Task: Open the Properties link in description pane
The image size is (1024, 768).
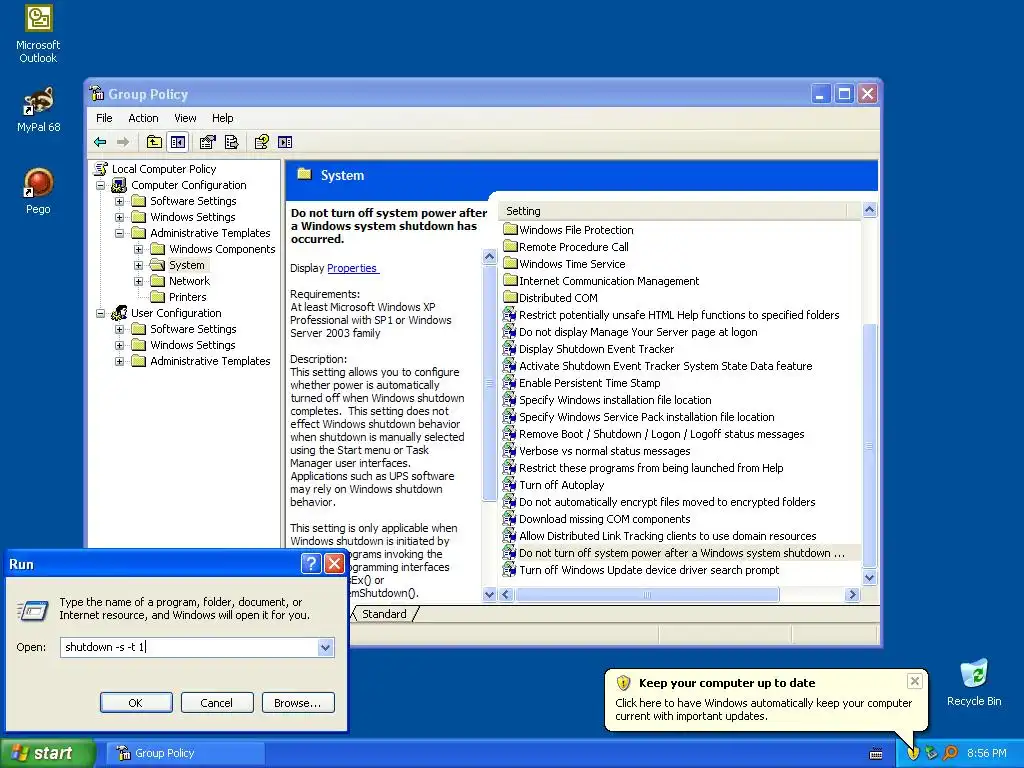Action: pos(352,268)
